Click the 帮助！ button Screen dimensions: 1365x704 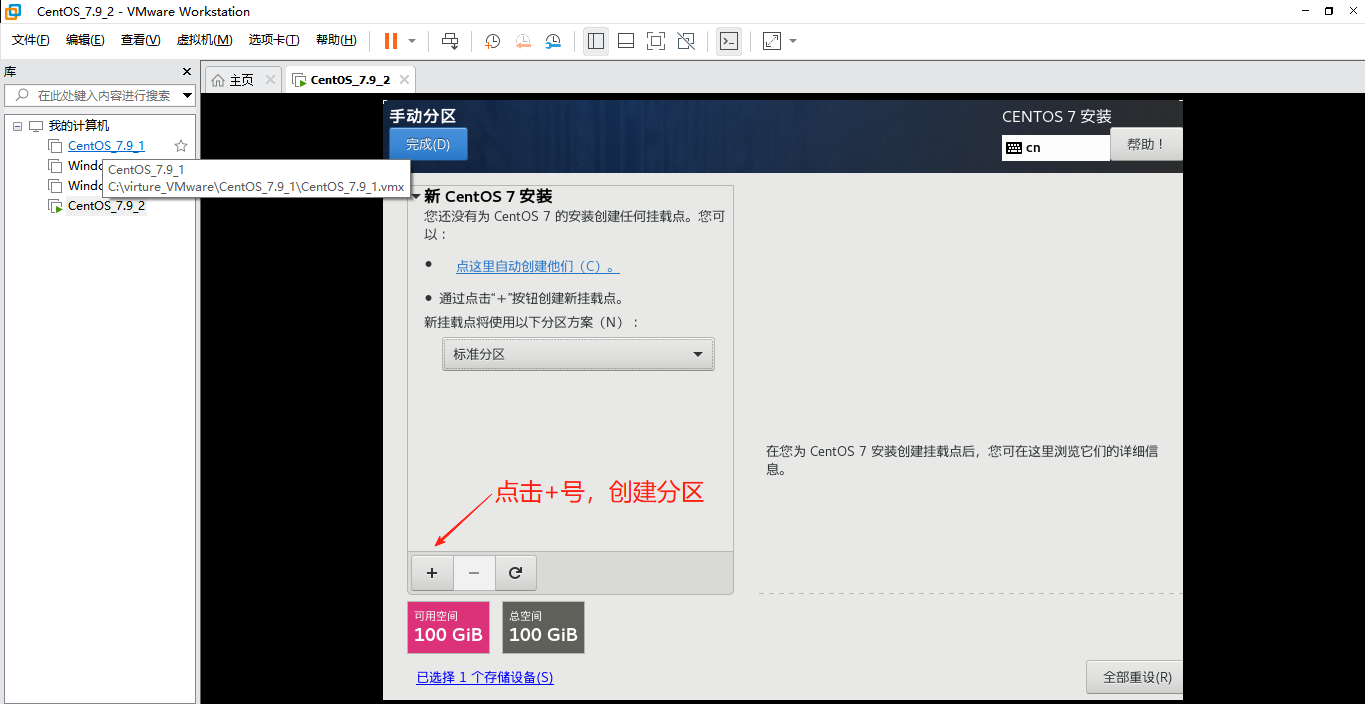click(x=1146, y=144)
